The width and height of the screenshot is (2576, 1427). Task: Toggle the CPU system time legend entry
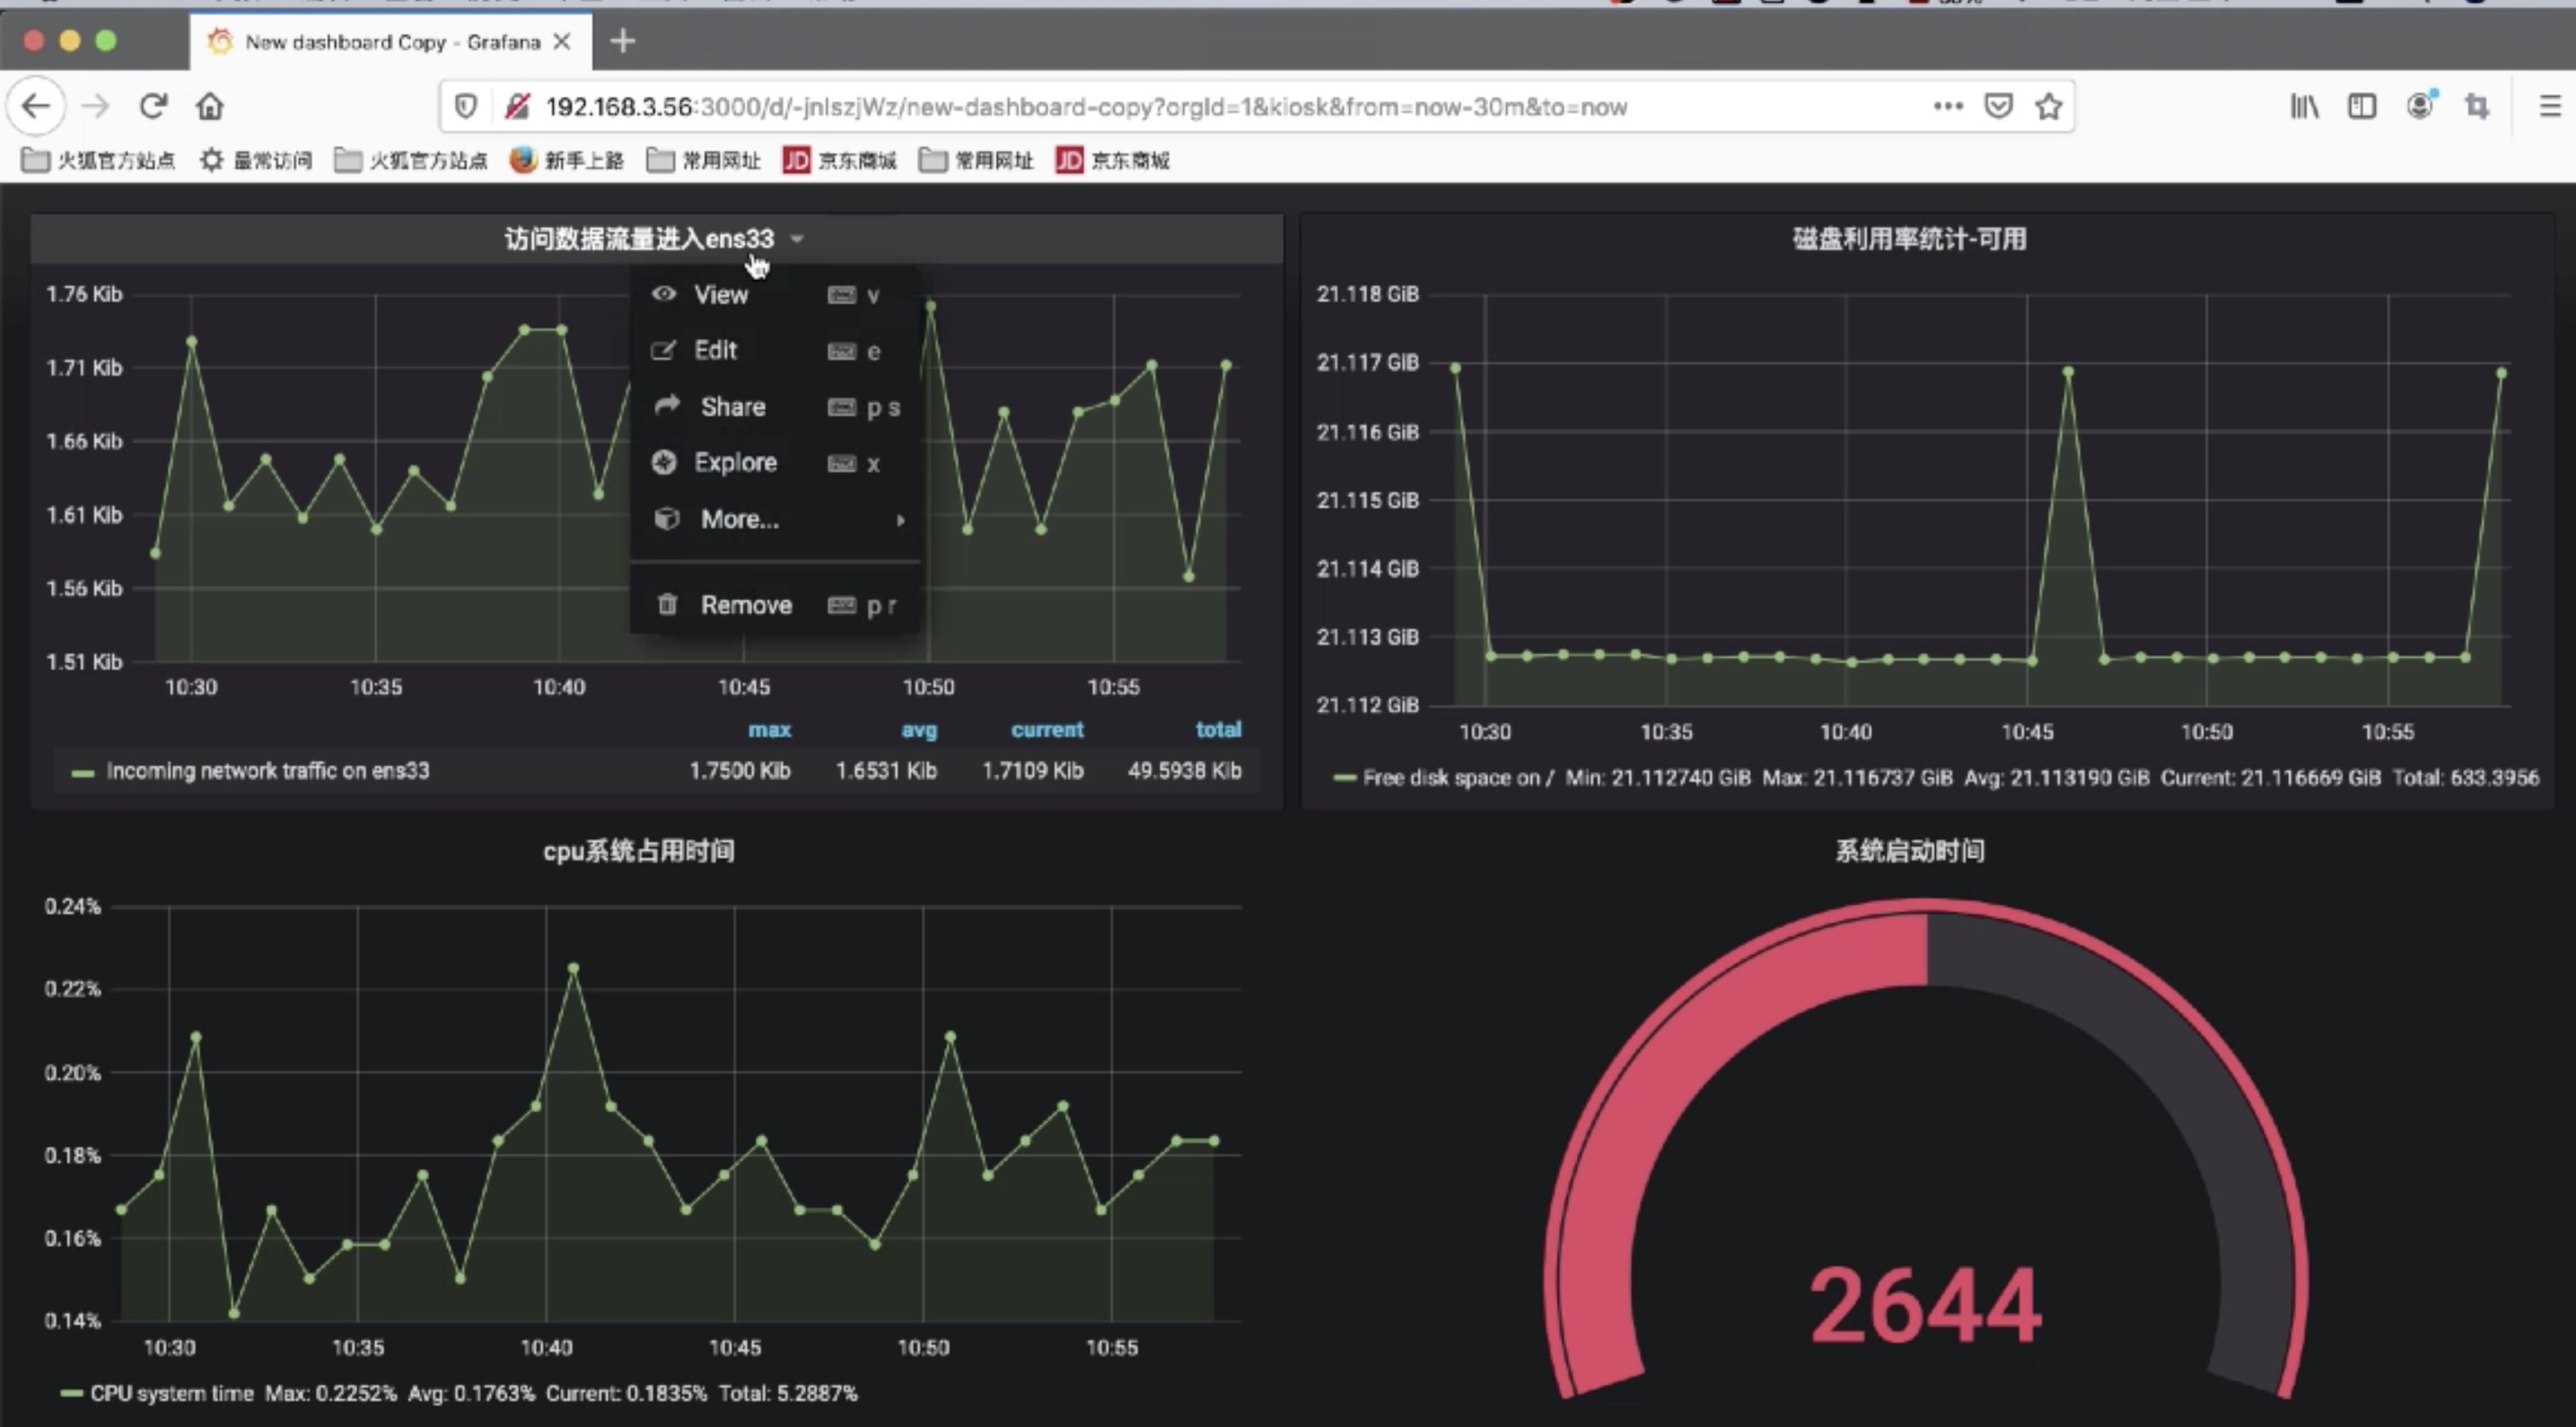[171, 1393]
